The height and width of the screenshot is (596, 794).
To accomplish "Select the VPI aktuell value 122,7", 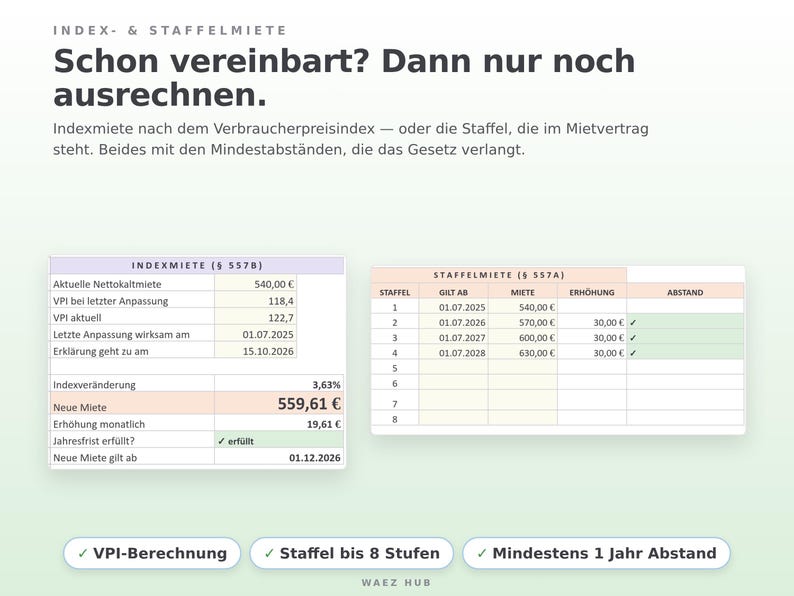I will (255, 317).
